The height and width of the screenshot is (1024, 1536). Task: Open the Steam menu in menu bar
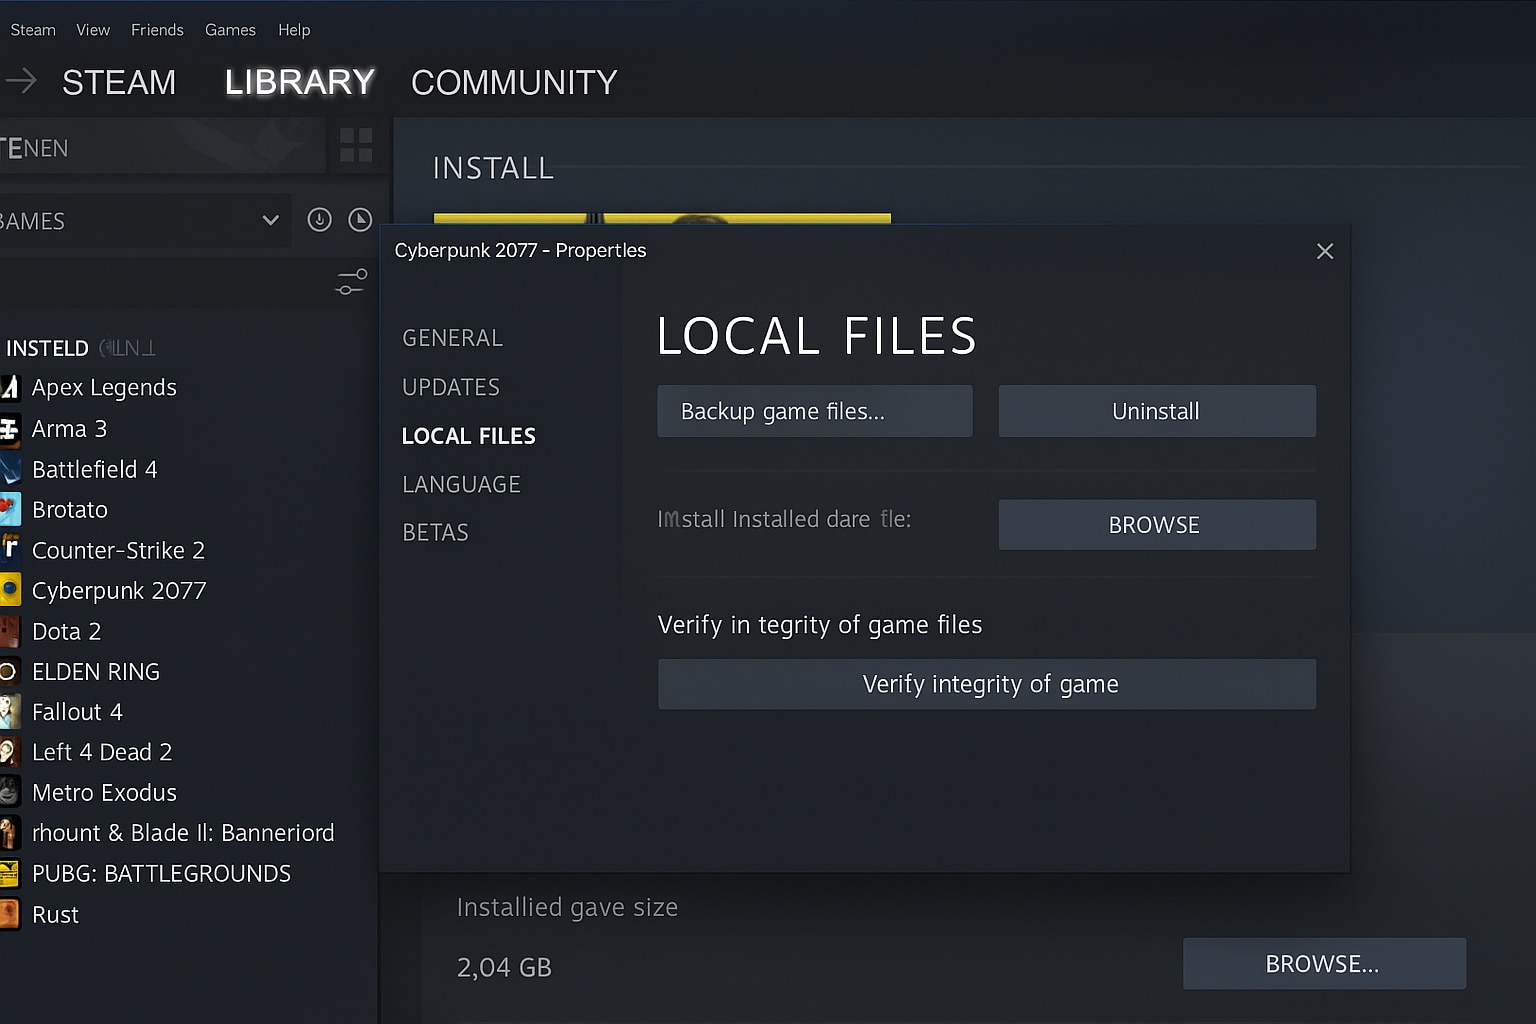[33, 30]
